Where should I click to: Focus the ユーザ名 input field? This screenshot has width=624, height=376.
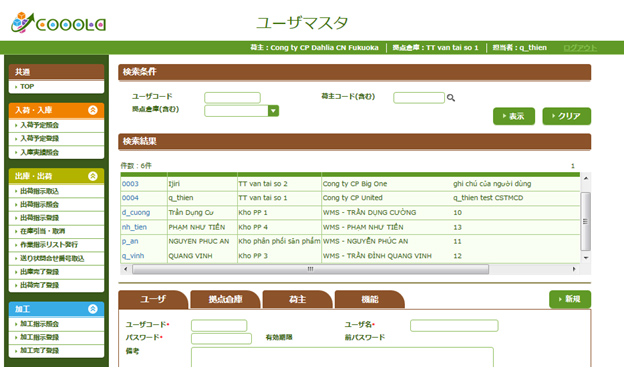click(454, 325)
